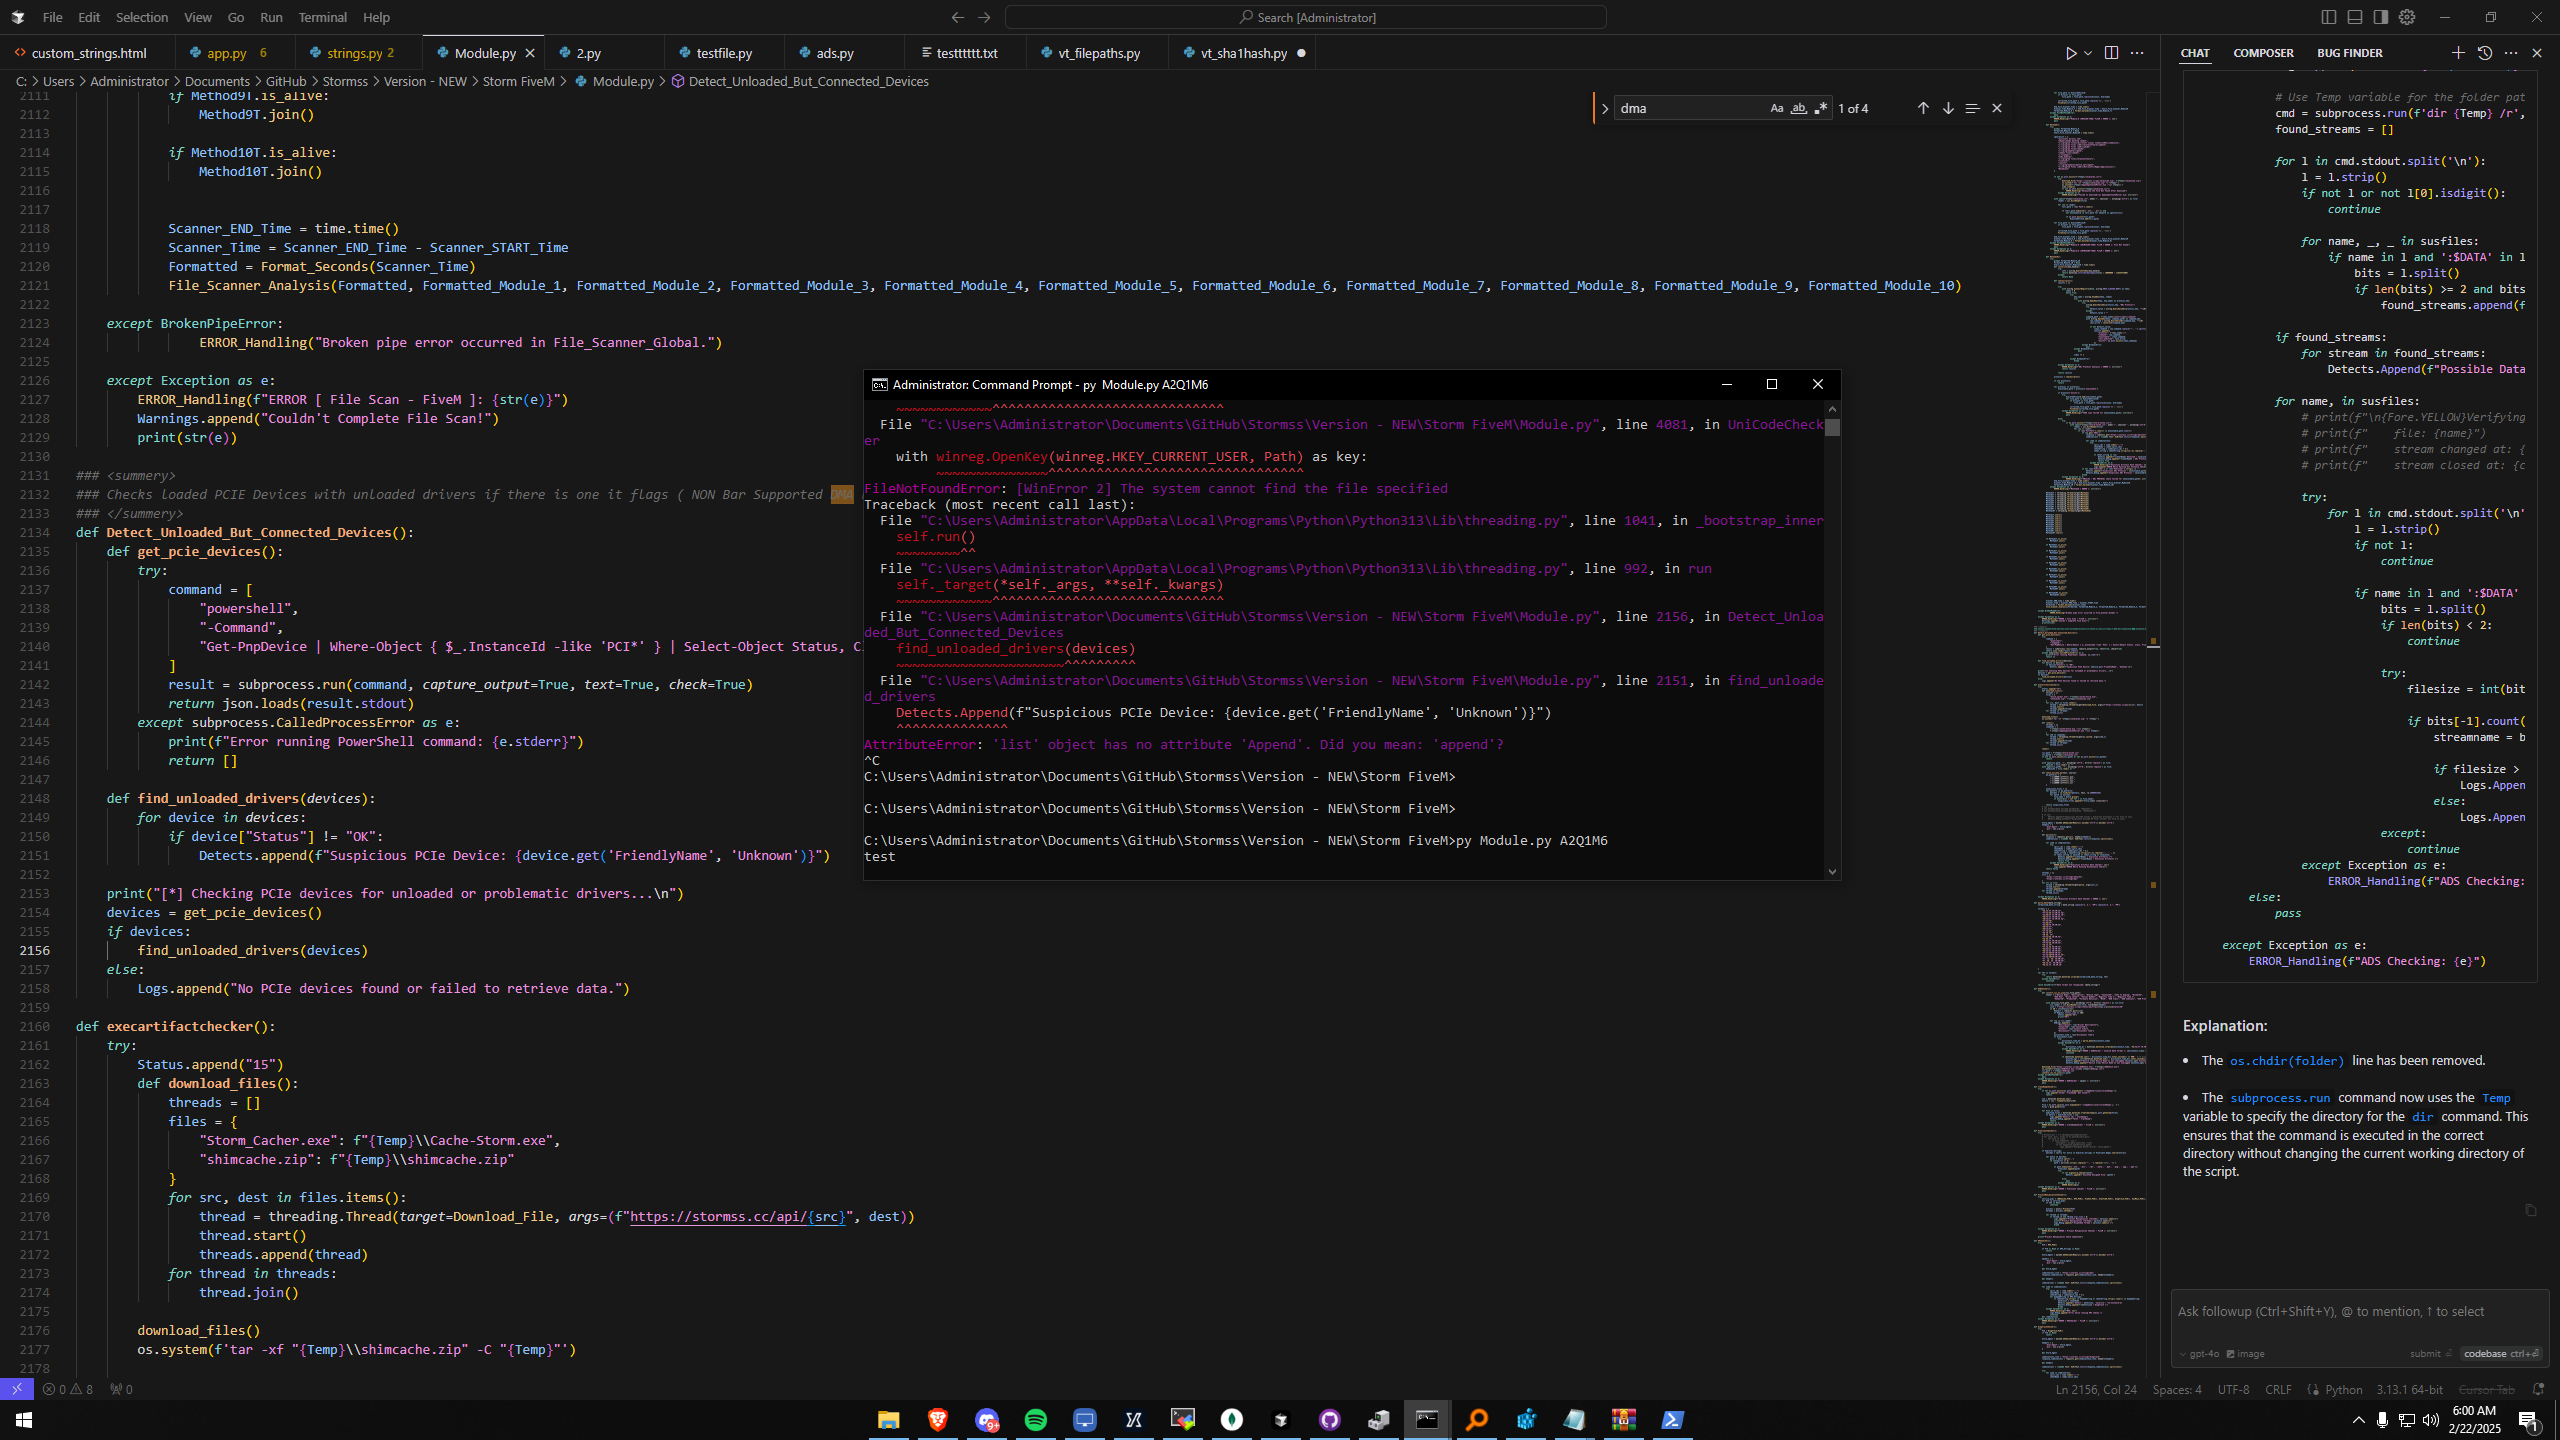2560x1440 pixels.
Task: Toggle Match Whole Word in find widget
Action: pos(1798,108)
